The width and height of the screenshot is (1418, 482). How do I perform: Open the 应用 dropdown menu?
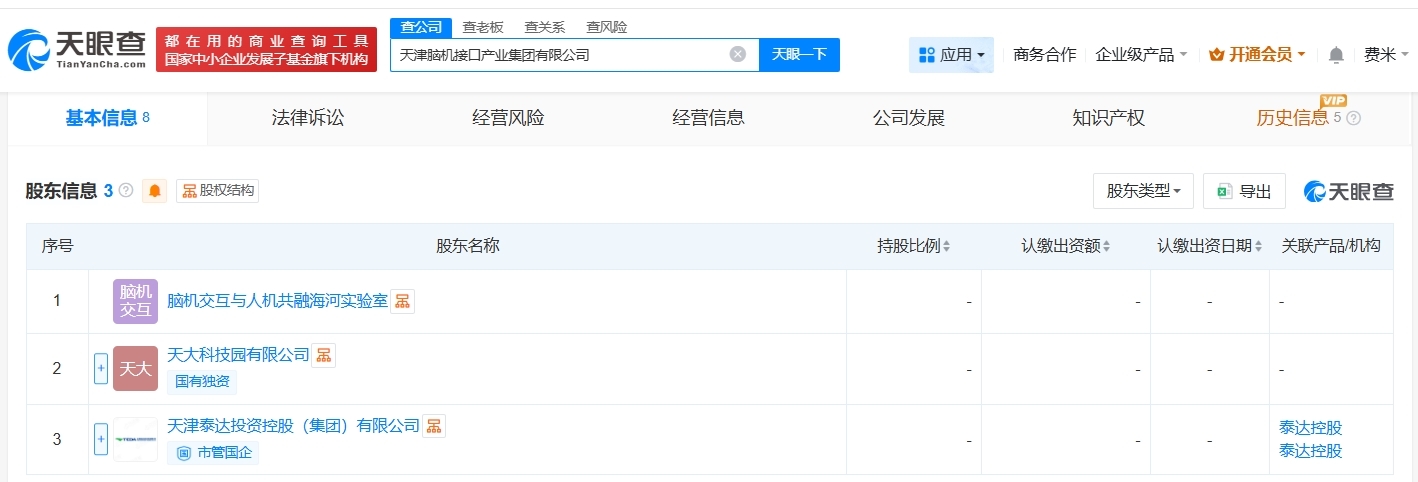click(x=951, y=55)
